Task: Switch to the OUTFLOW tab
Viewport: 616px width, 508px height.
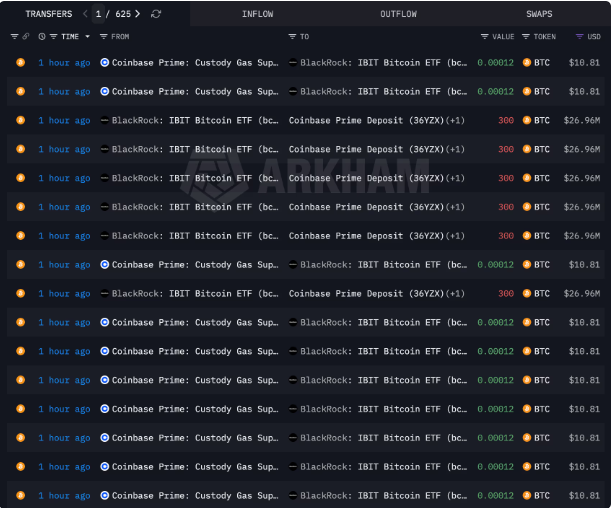Action: click(399, 14)
